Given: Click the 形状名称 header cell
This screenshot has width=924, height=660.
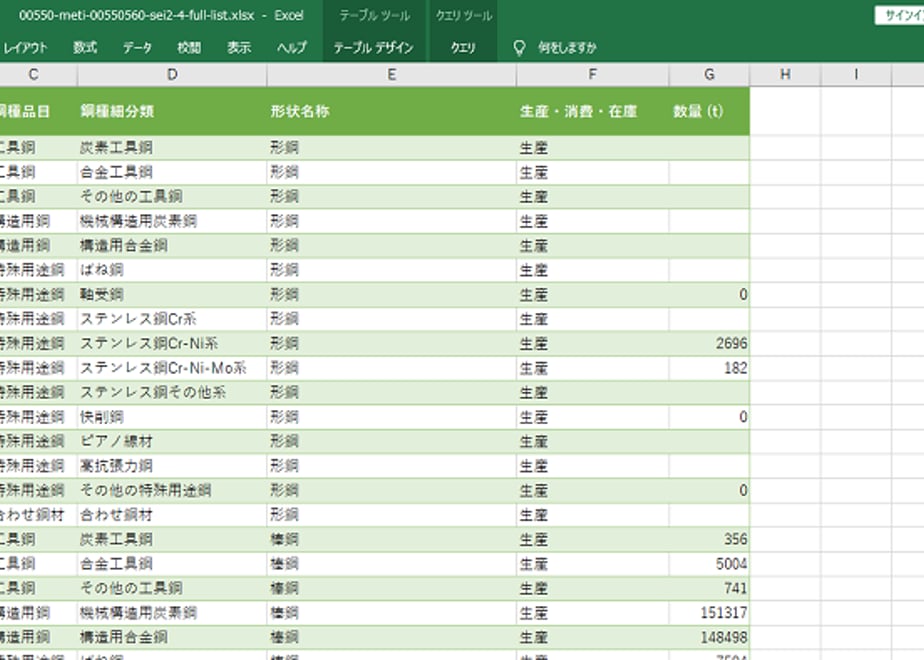Looking at the screenshot, I should pyautogui.click(x=391, y=111).
